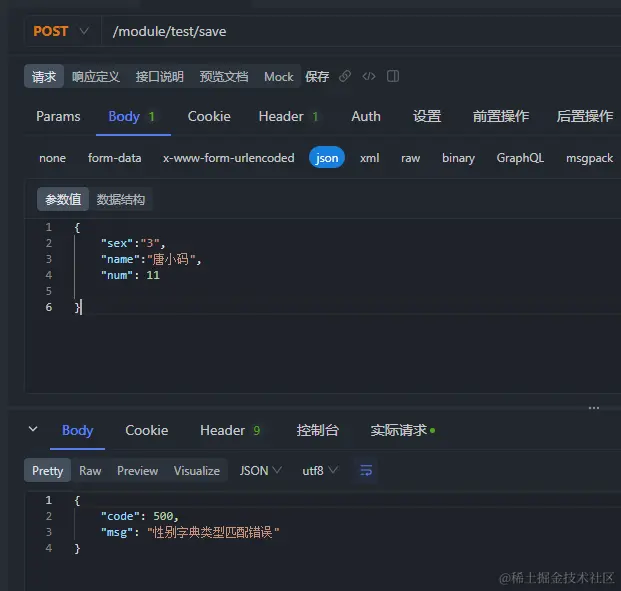
Task: Open the response Header tab
Action: pos(230,430)
